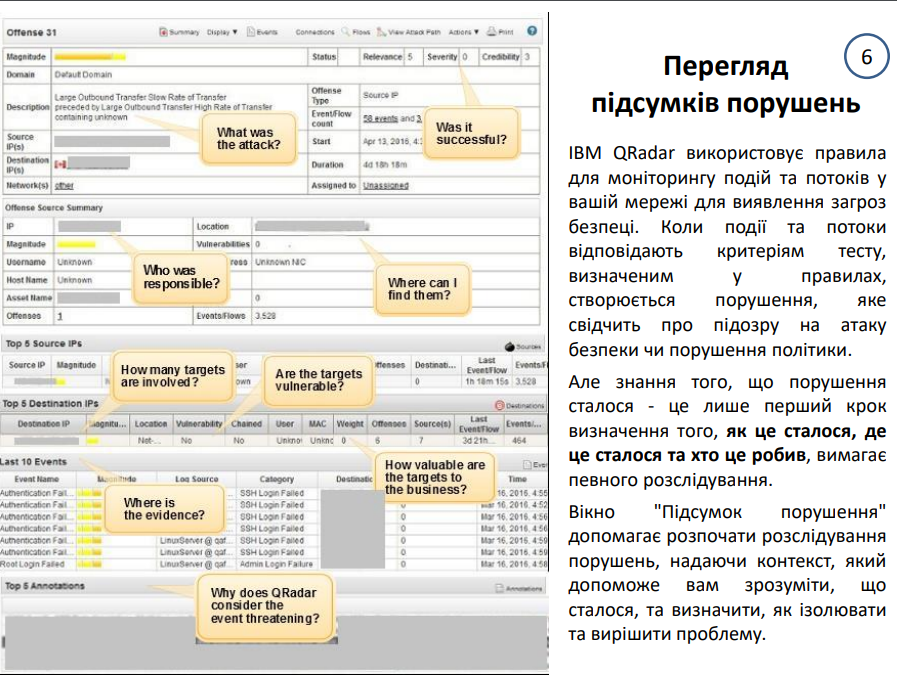Click the Source IP offense type value
This screenshot has height=676, width=897.
(x=380, y=95)
